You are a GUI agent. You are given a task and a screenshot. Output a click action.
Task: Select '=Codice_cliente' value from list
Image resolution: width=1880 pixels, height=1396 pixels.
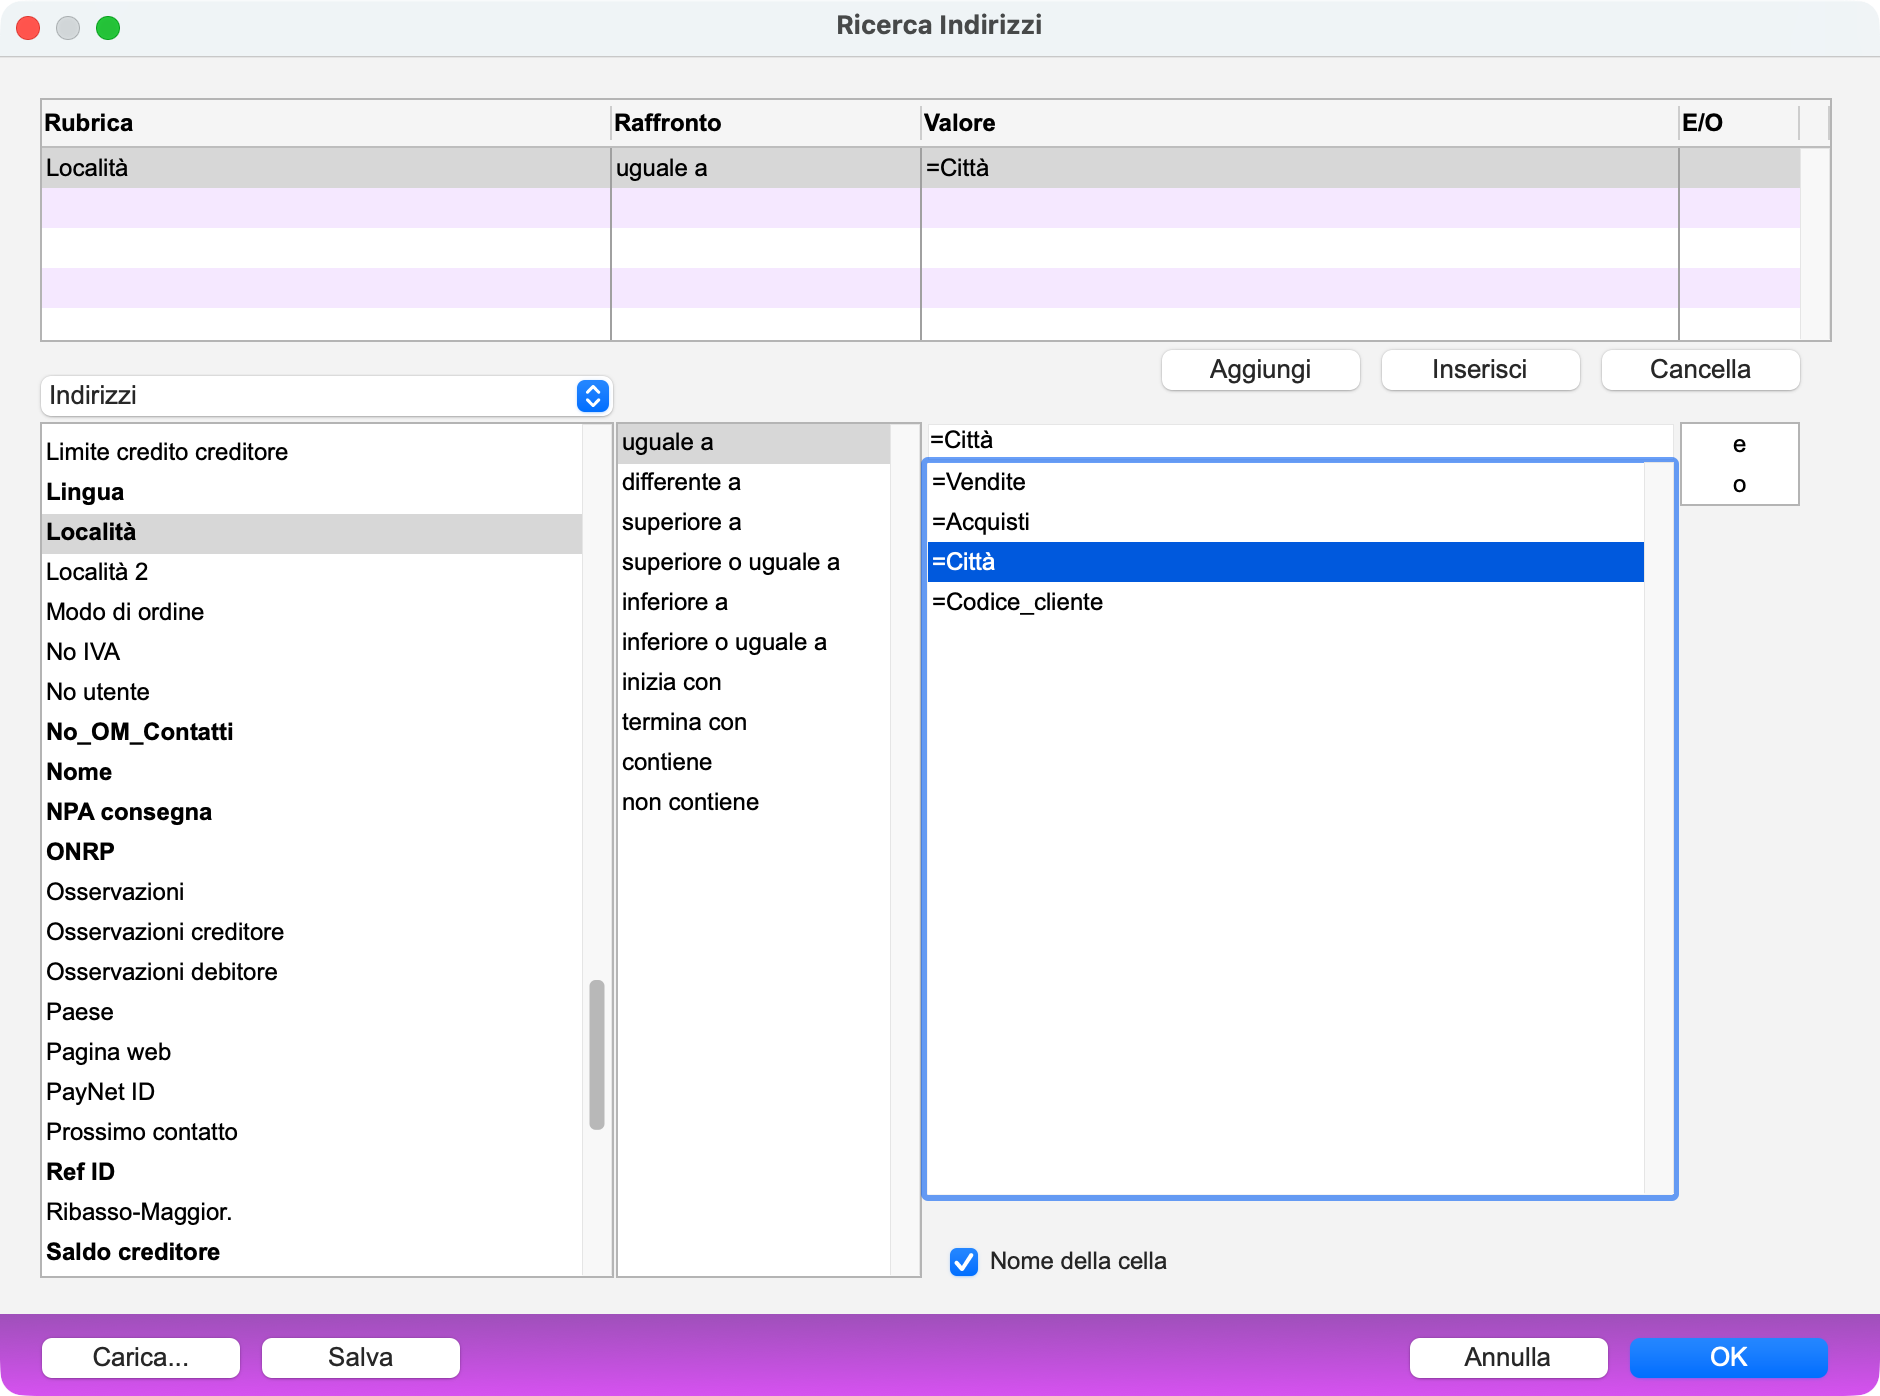1017,602
